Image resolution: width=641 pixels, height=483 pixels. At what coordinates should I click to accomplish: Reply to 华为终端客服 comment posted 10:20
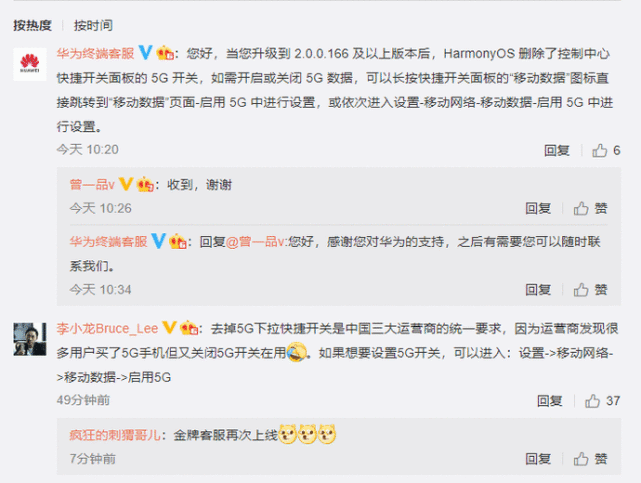(x=557, y=150)
